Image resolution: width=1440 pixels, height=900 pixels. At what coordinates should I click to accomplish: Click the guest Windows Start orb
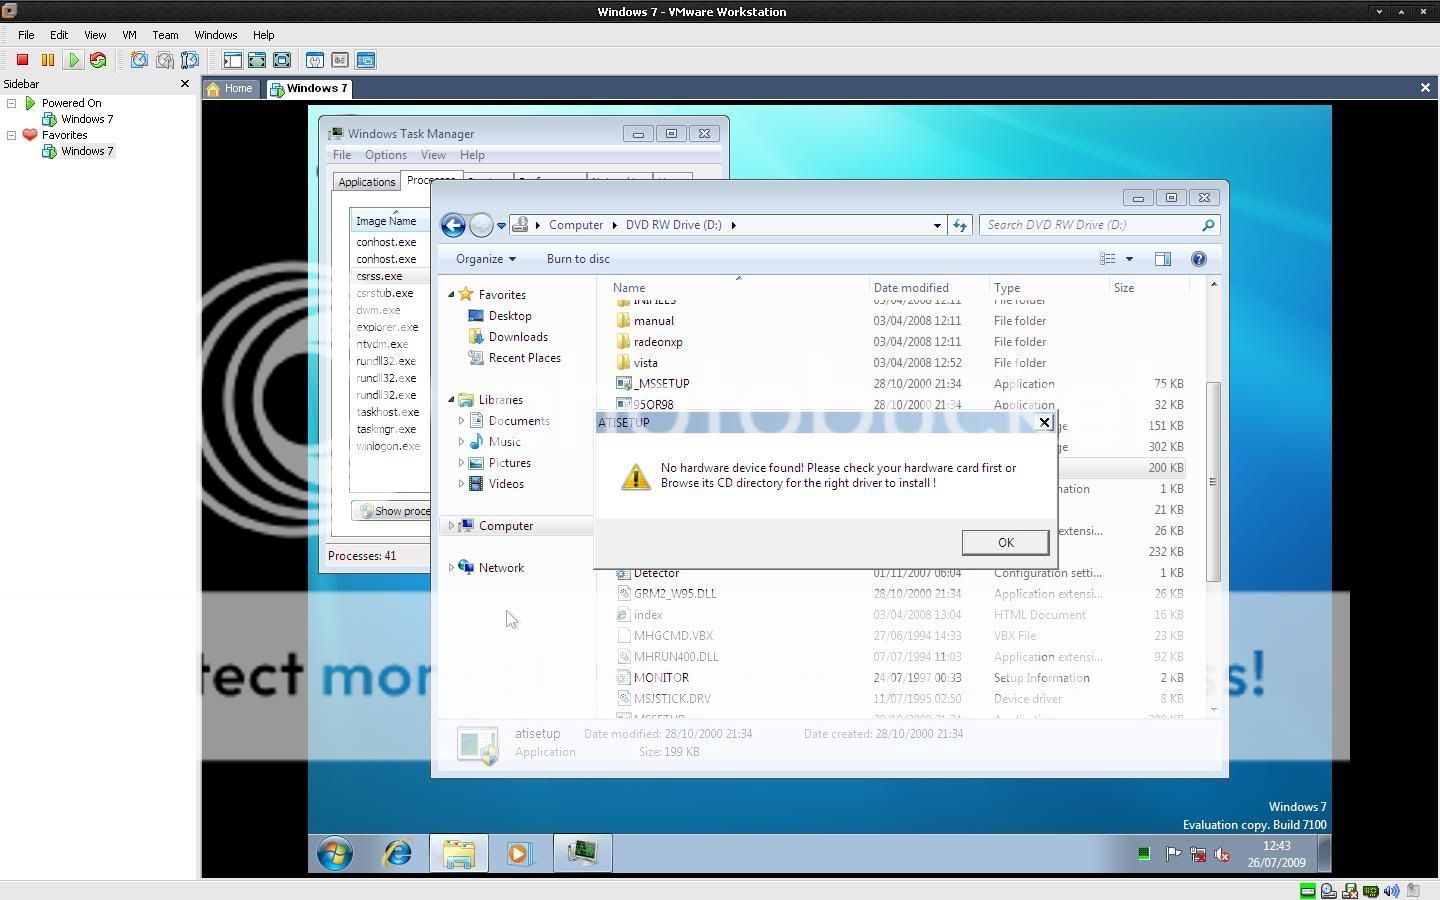335,854
